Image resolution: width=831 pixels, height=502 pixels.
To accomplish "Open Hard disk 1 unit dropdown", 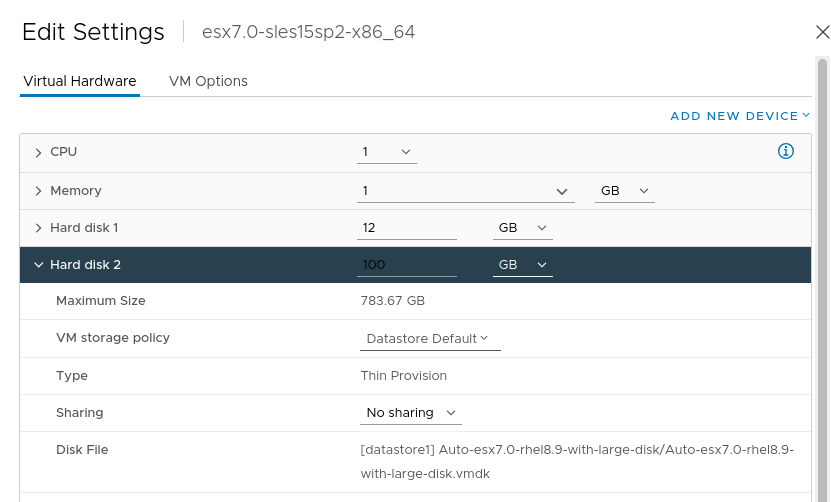I will [x=523, y=228].
